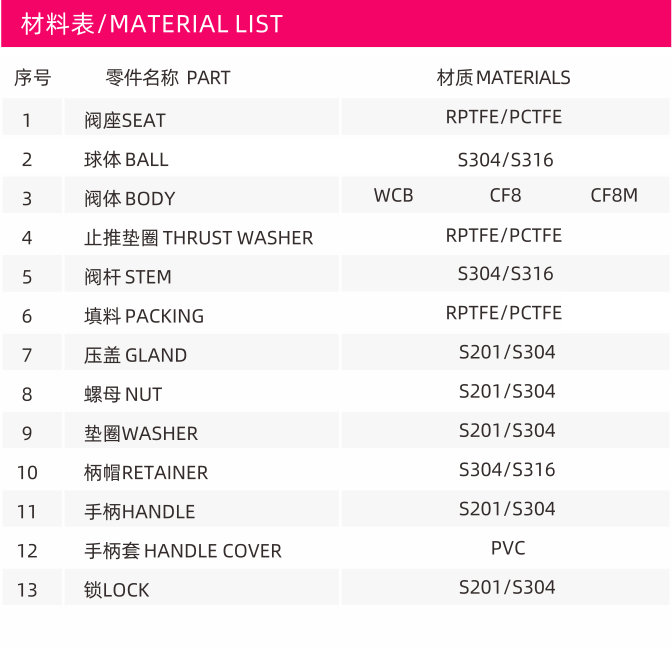
Task: Click the 阀杆 STEM part name
Action: [x=128, y=277]
